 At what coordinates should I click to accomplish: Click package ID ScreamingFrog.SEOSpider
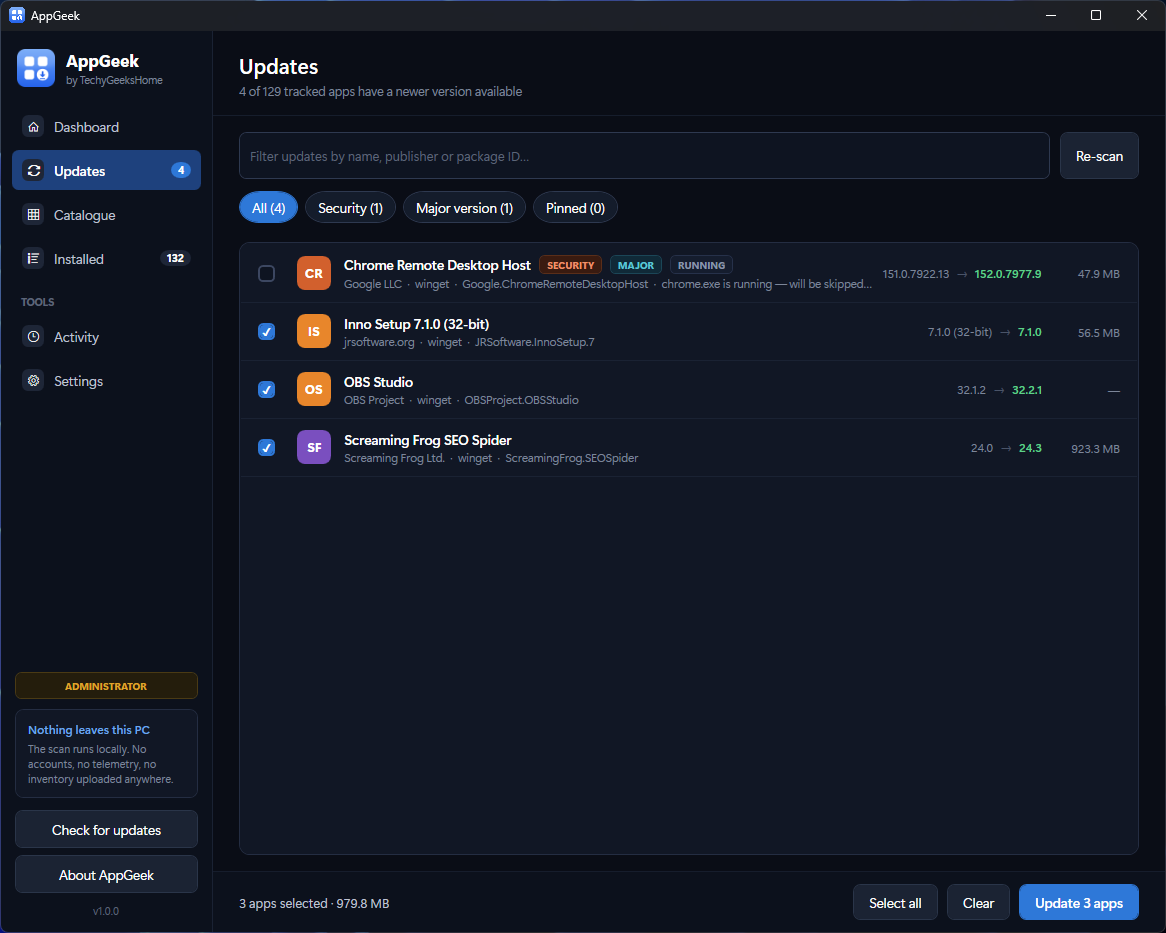572,458
